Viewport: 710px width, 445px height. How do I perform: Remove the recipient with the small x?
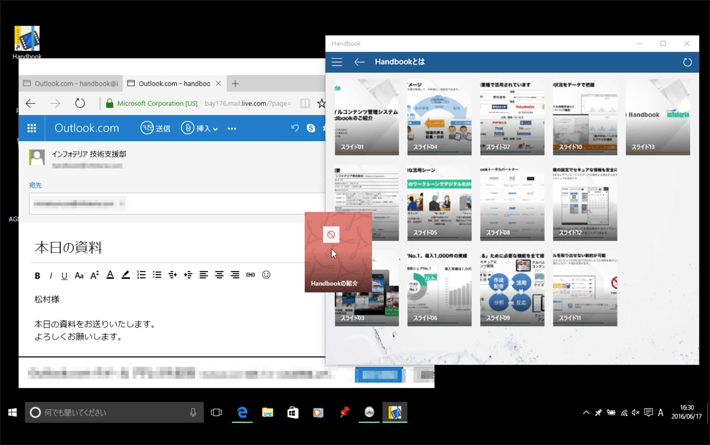tap(121, 204)
